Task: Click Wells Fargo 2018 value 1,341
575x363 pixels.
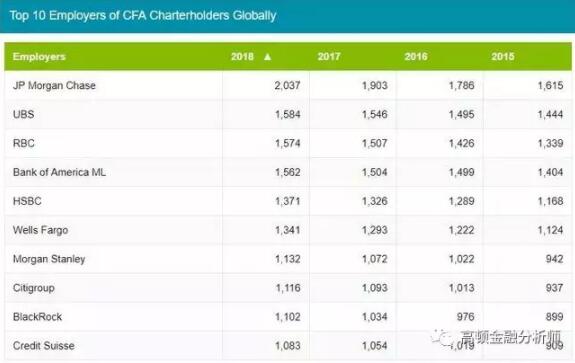Action: [288, 230]
